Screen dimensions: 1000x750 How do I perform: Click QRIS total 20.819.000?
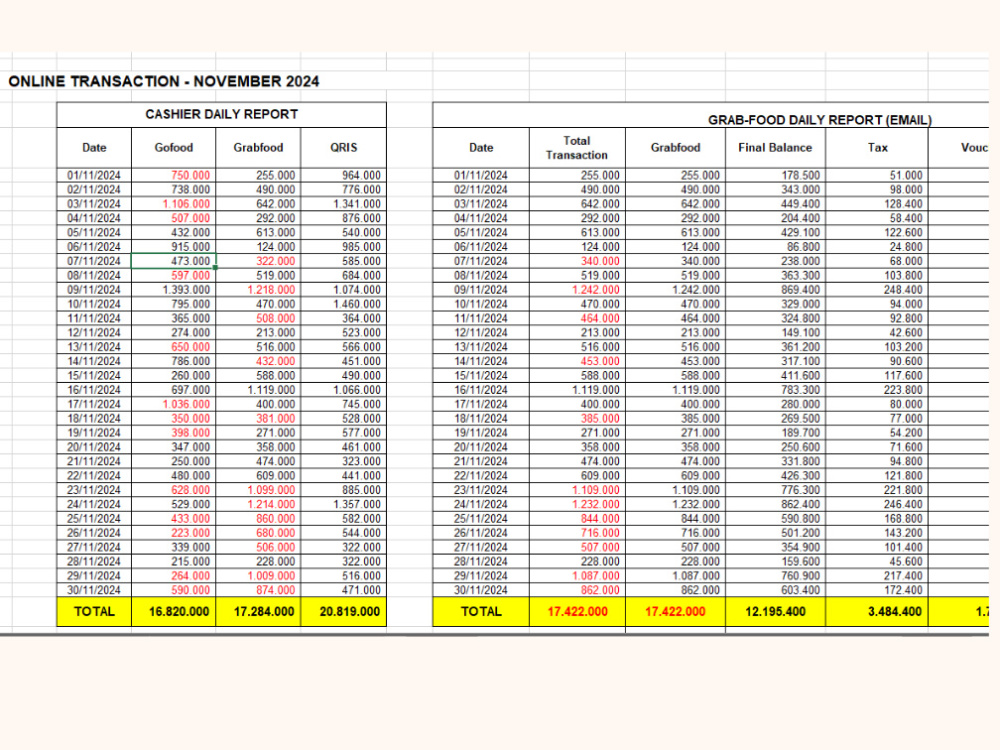click(349, 612)
